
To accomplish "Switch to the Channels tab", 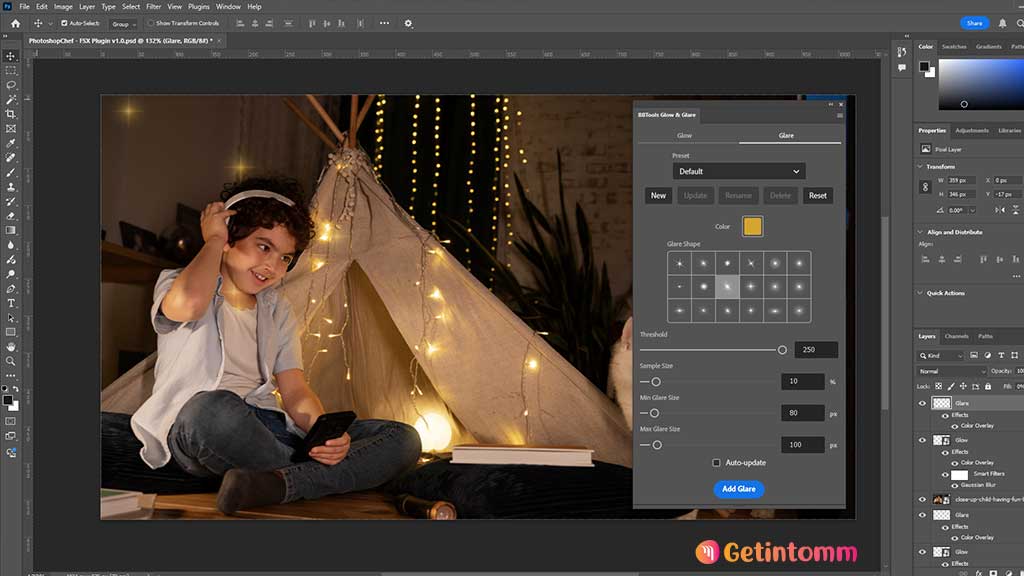I will 956,336.
